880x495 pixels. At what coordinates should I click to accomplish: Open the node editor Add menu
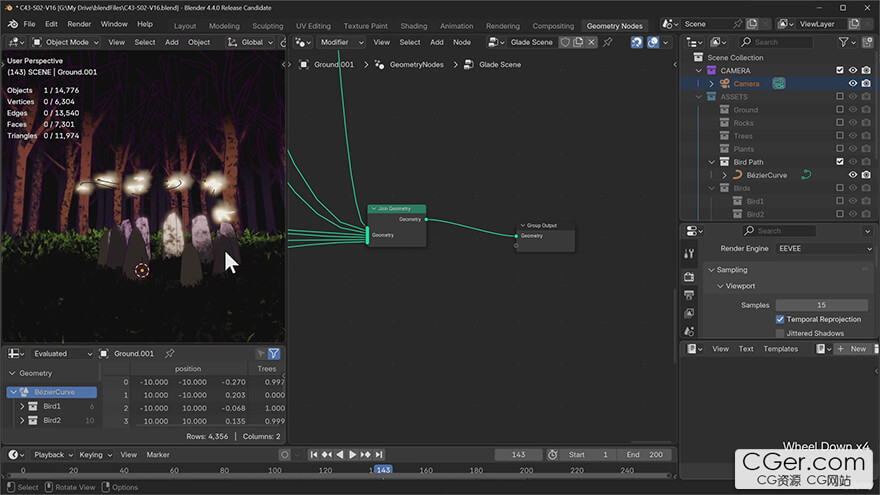pos(437,42)
